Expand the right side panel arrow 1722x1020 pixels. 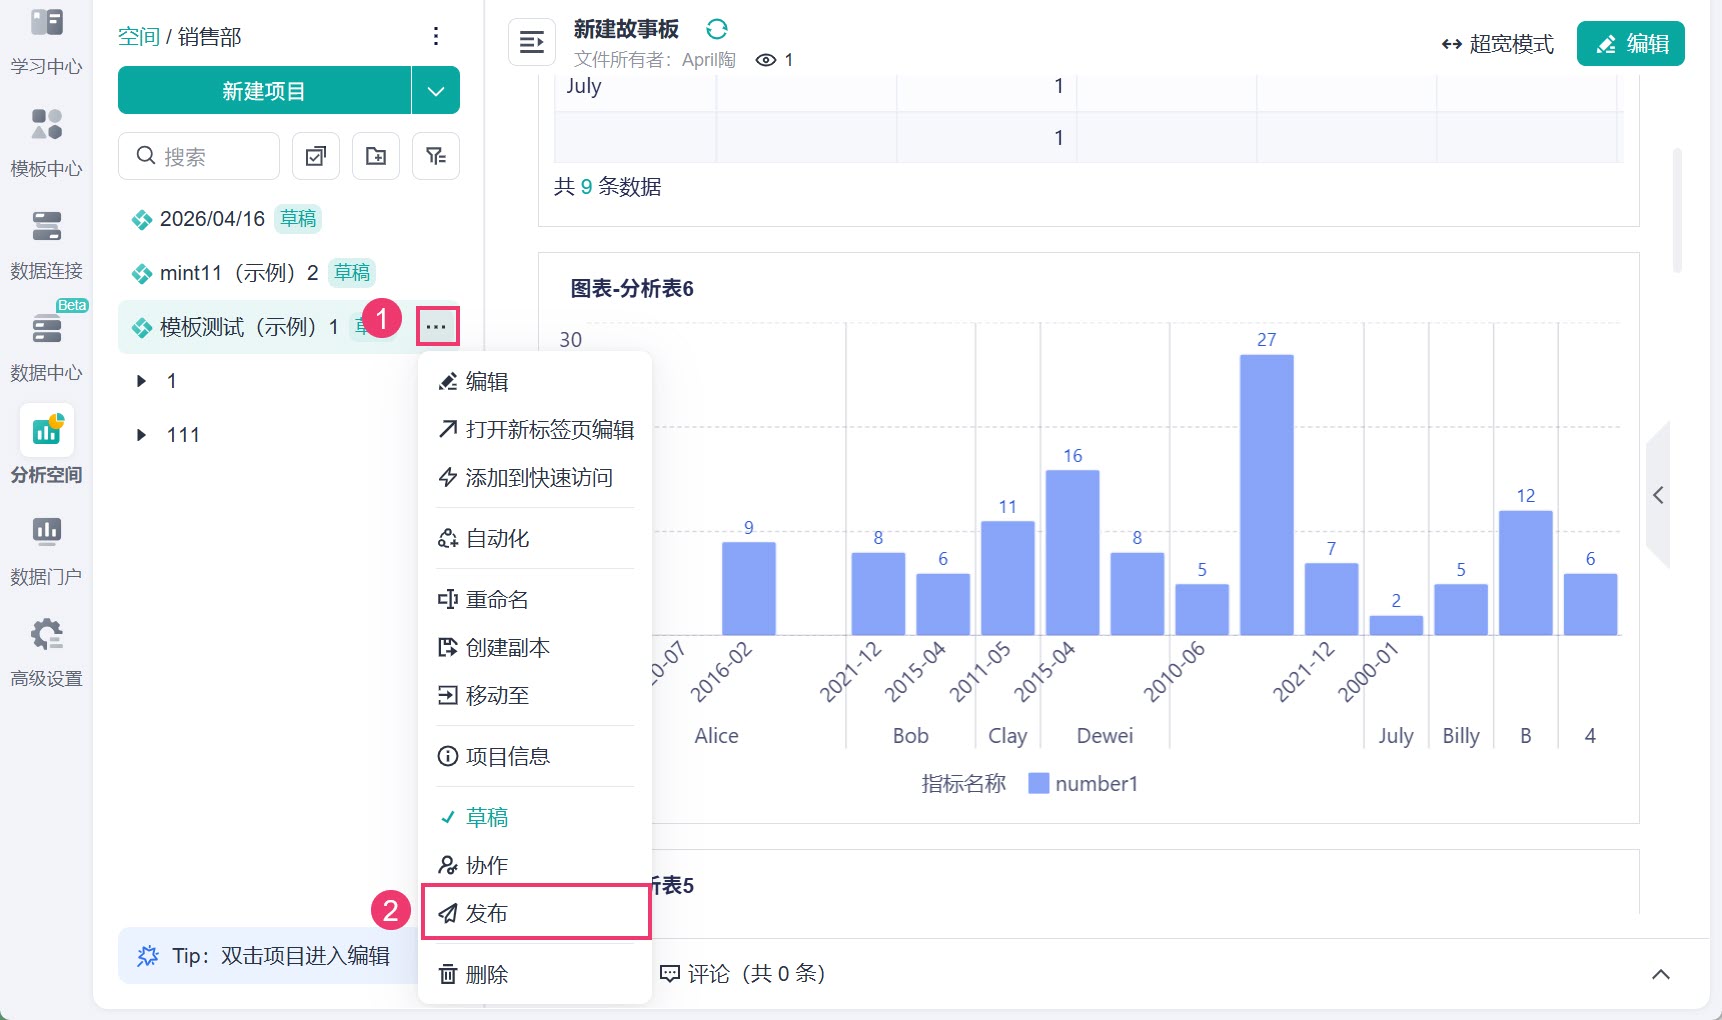tap(1658, 495)
